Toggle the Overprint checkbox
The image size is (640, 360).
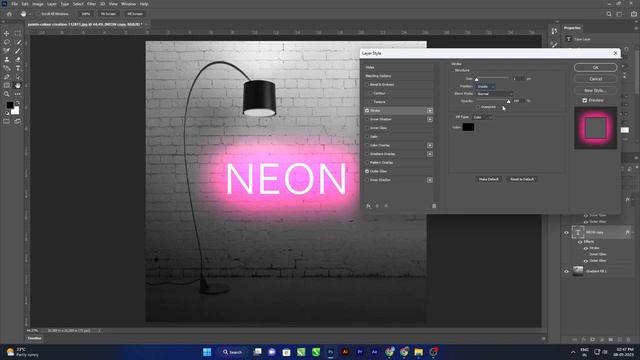point(478,107)
